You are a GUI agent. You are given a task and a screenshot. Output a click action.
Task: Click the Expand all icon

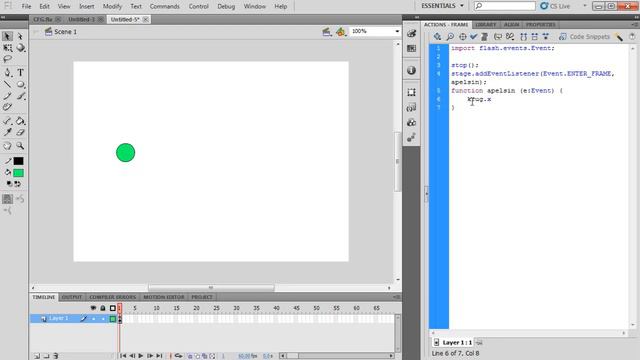tap(546, 37)
